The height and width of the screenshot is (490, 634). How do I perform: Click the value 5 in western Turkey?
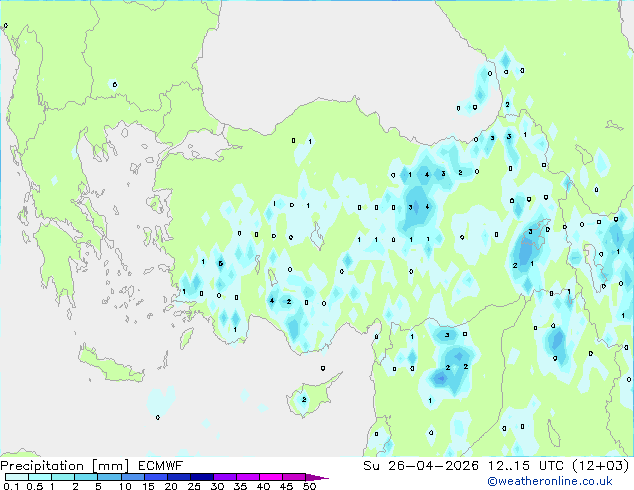[x=220, y=264]
